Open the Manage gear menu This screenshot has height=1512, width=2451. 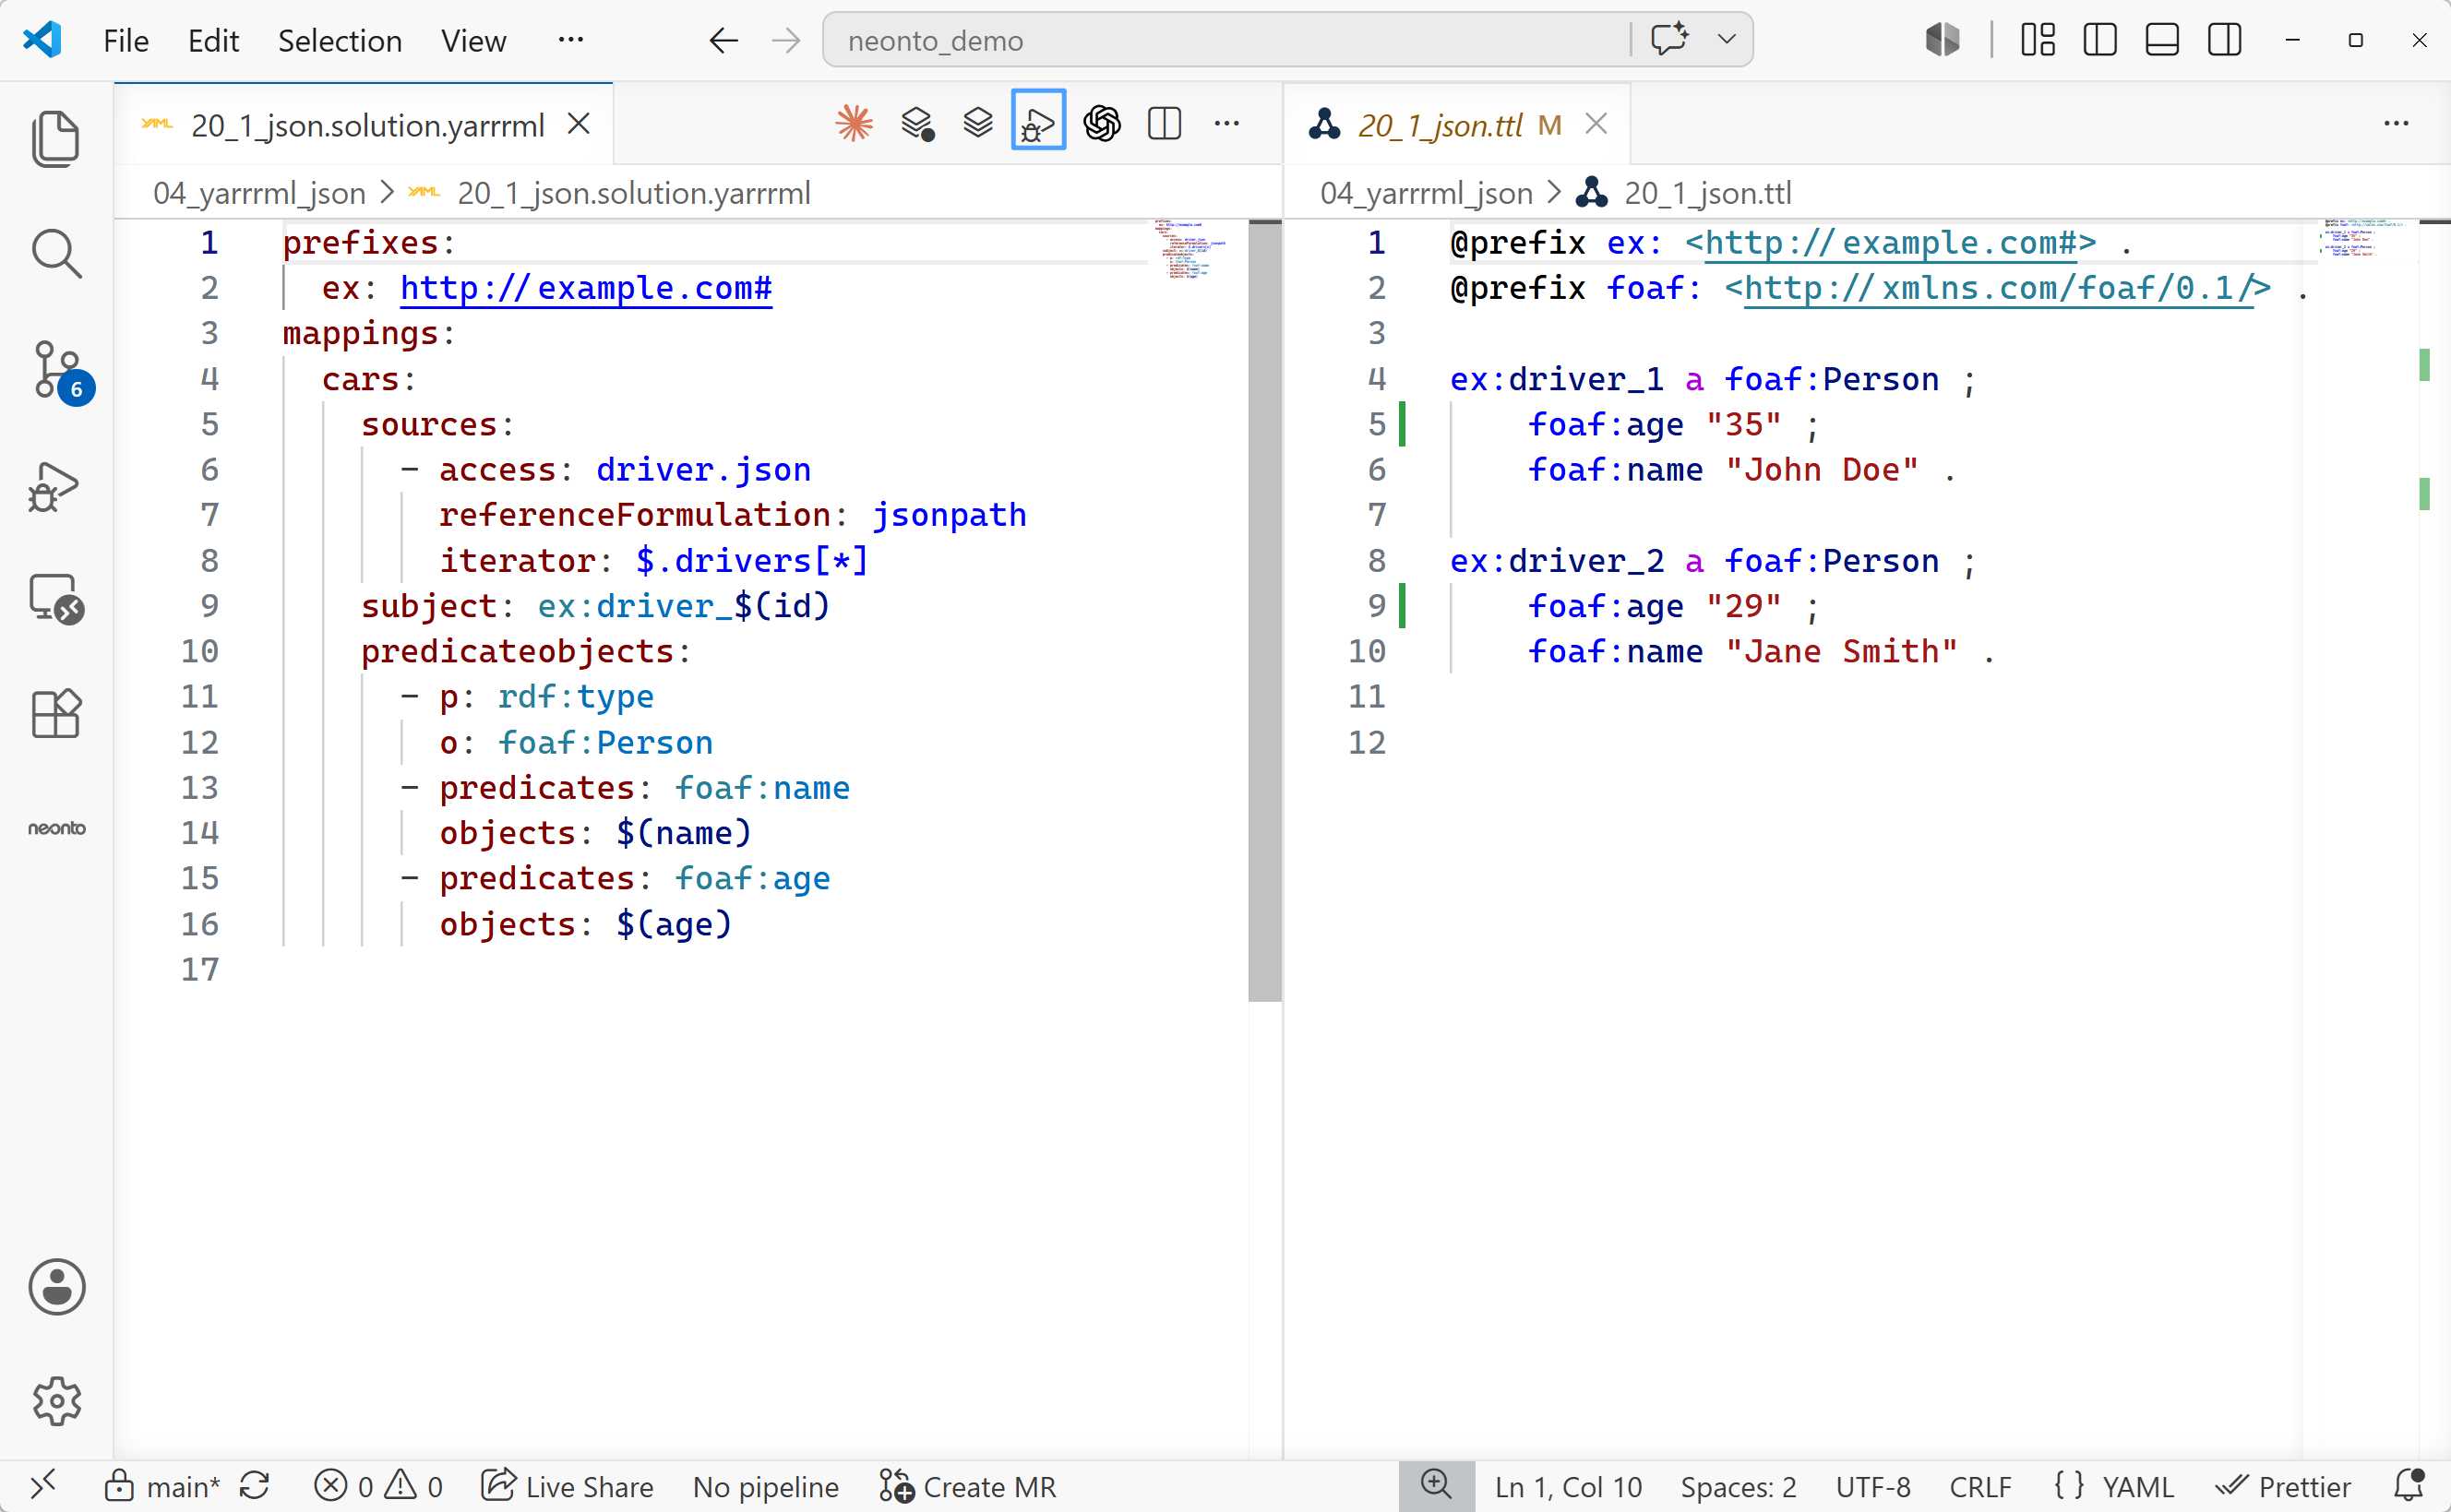[57, 1401]
